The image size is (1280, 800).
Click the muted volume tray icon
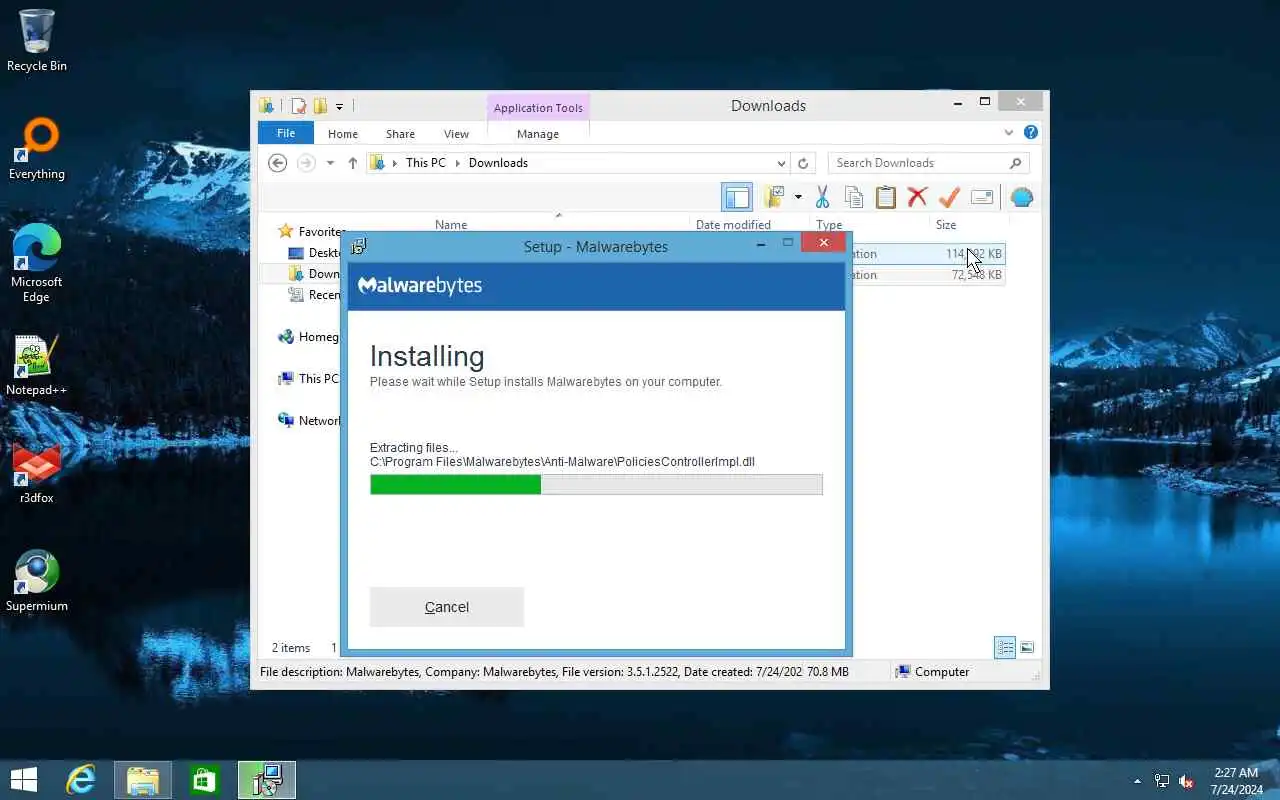point(1186,781)
